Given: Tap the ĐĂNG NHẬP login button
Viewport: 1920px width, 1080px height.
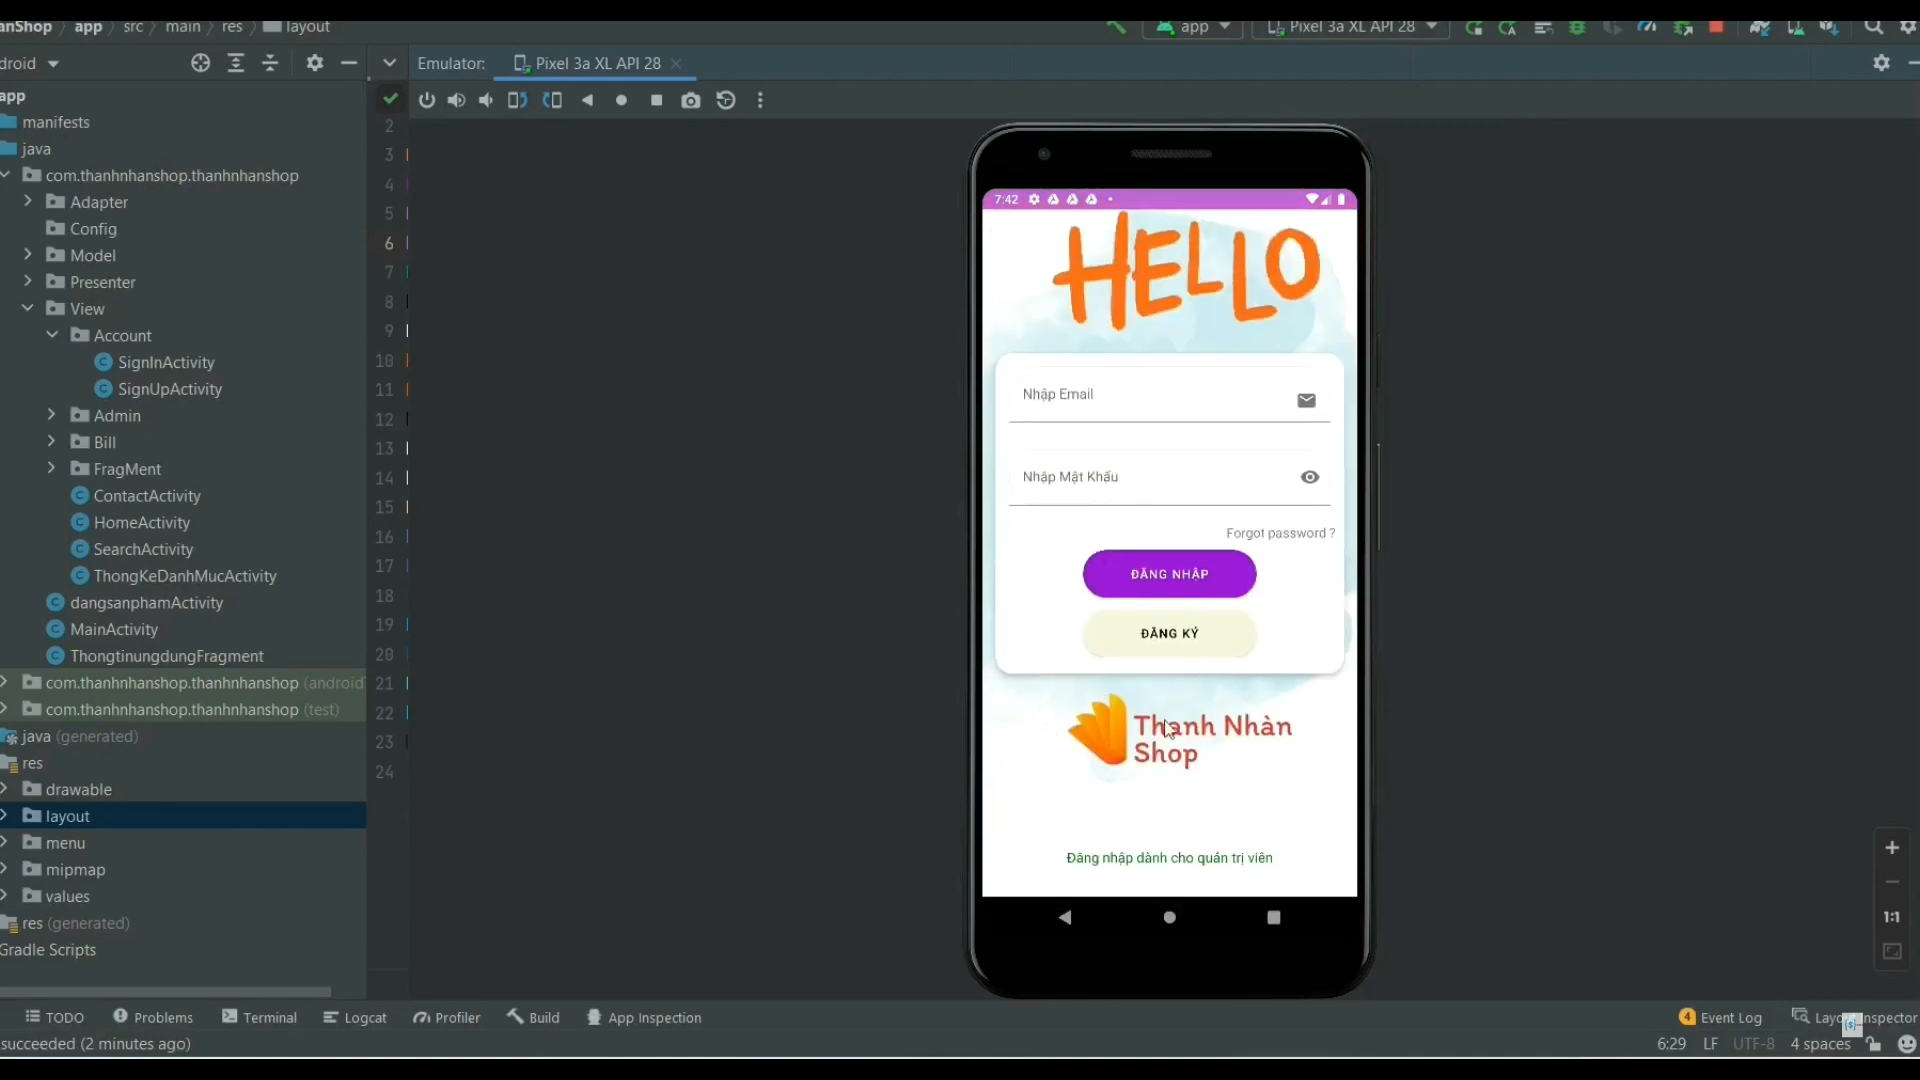Looking at the screenshot, I should pos(1169,574).
